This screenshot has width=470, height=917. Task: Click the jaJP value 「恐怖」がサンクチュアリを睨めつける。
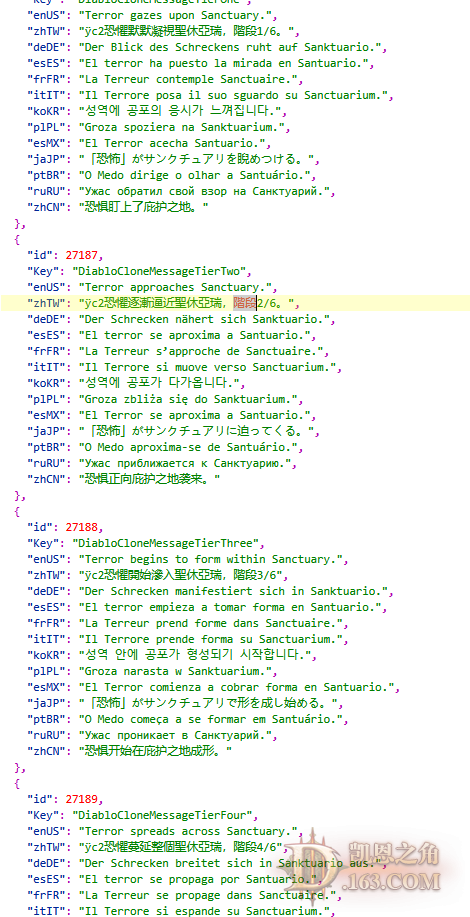pyautogui.click(x=198, y=159)
